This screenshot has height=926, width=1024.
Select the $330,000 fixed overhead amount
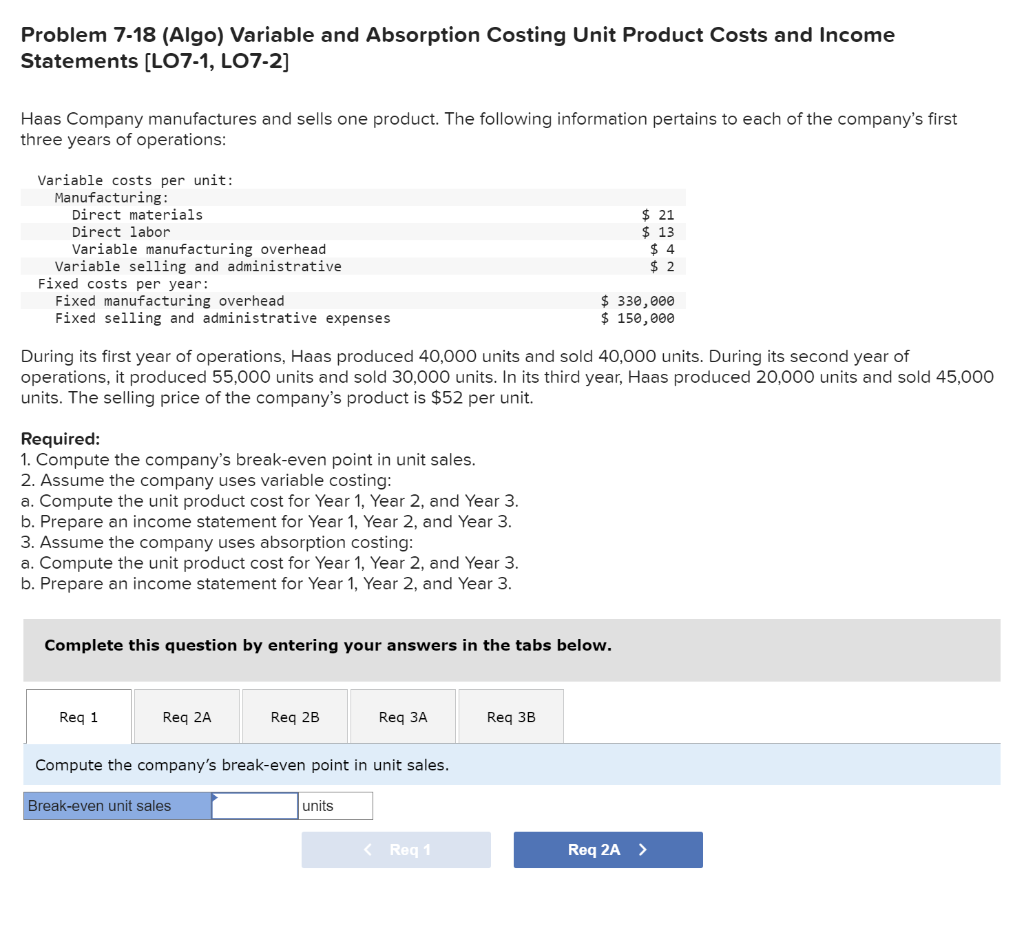point(636,300)
